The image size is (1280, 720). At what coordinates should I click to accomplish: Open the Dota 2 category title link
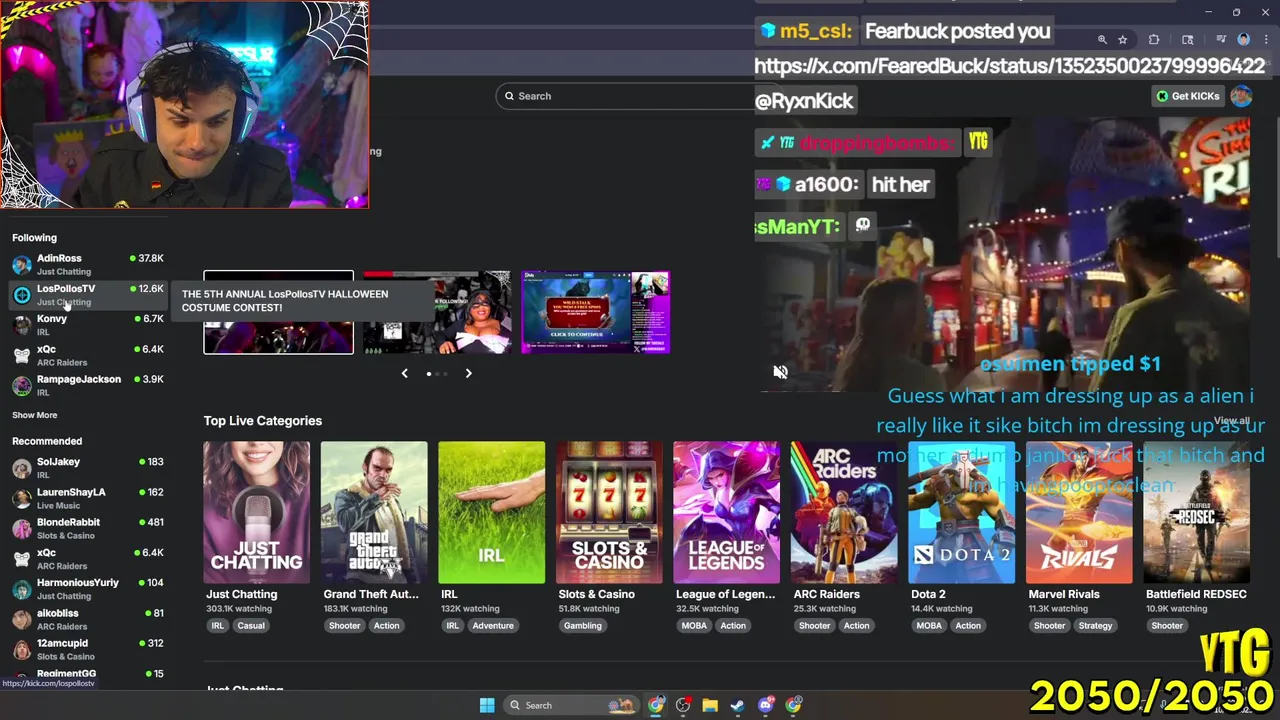coord(928,594)
